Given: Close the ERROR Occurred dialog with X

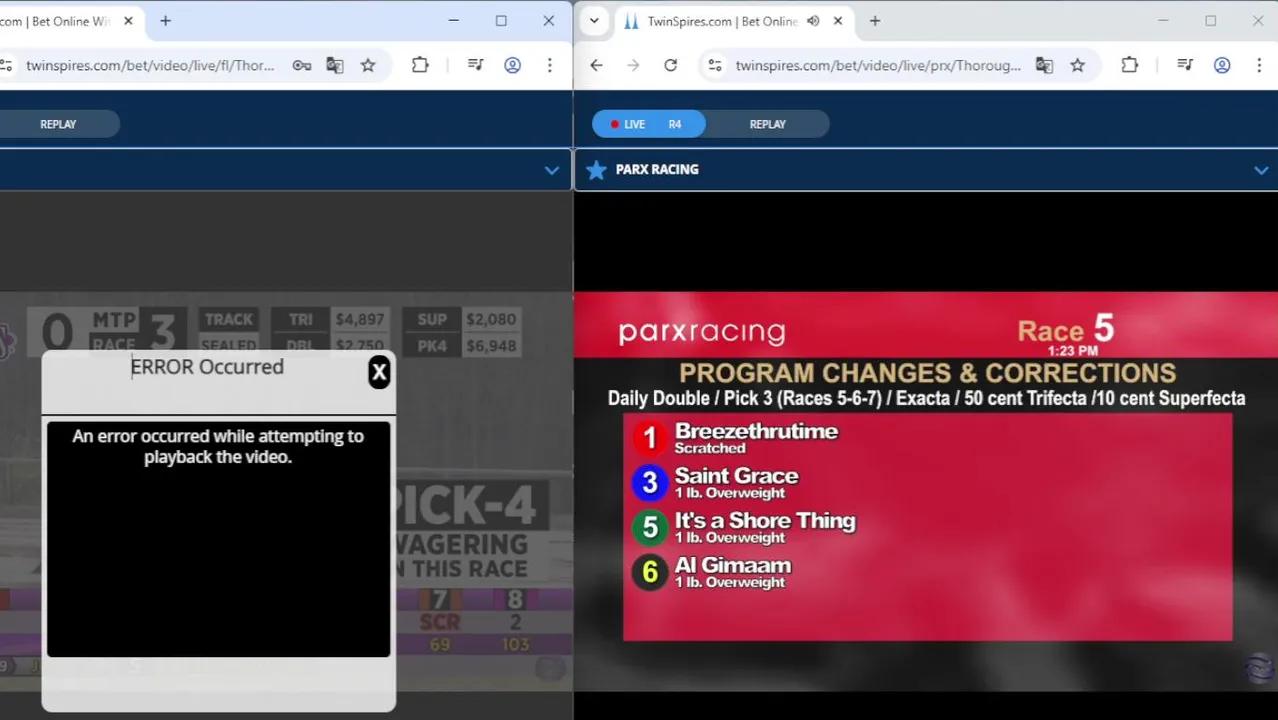Looking at the screenshot, I should [379, 372].
